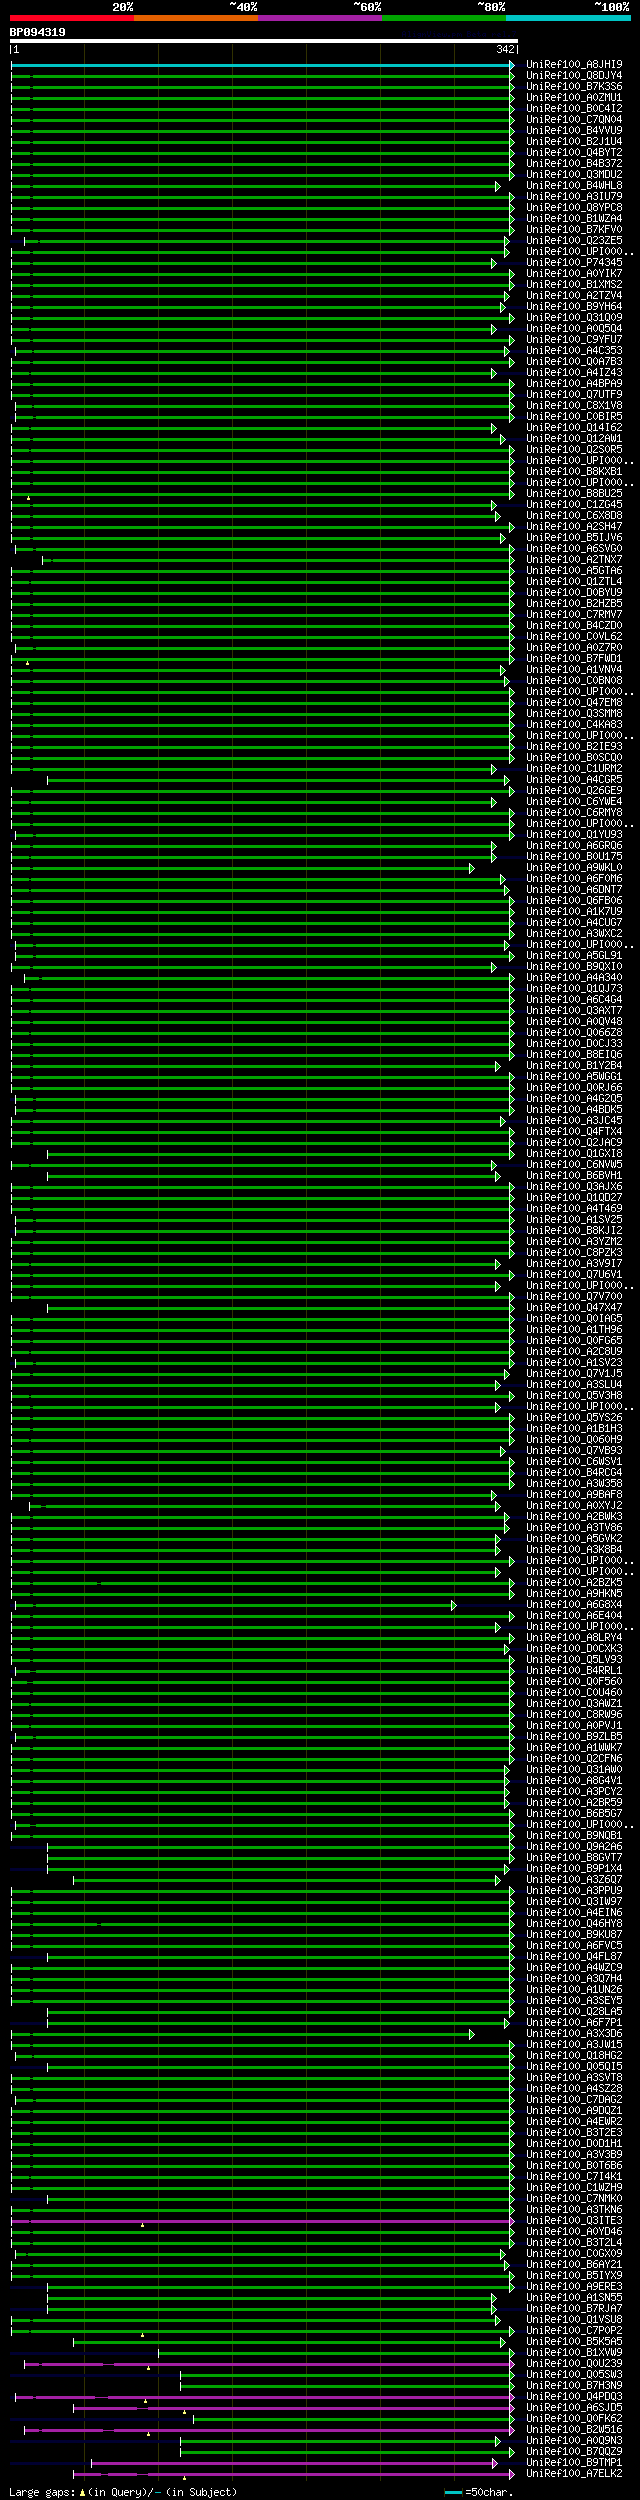Open hit UniRef100_C9YFU7
The width and height of the screenshot is (640, 2500).
[x=574, y=340]
